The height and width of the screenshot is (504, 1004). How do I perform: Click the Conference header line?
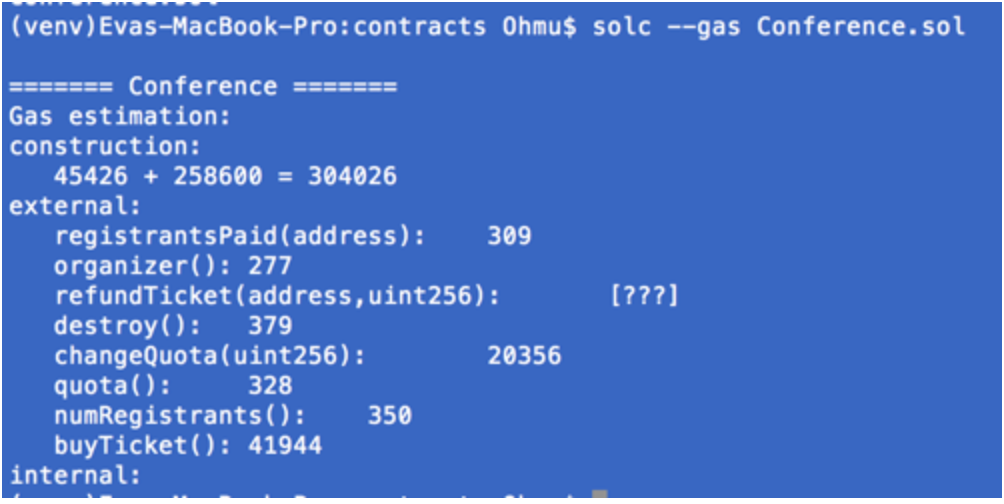pos(203,86)
